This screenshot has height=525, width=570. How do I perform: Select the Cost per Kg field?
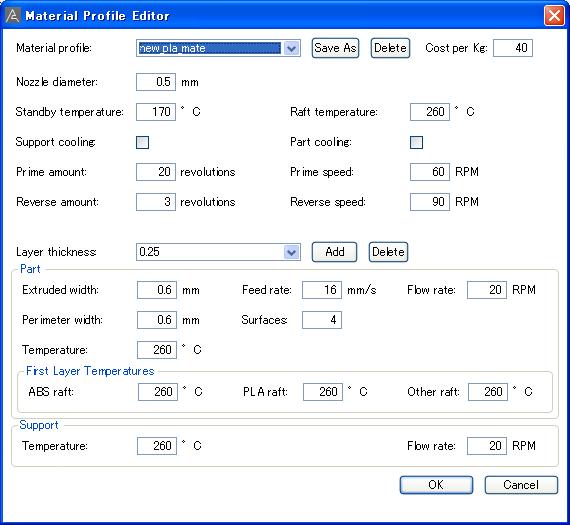pyautogui.click(x=513, y=48)
